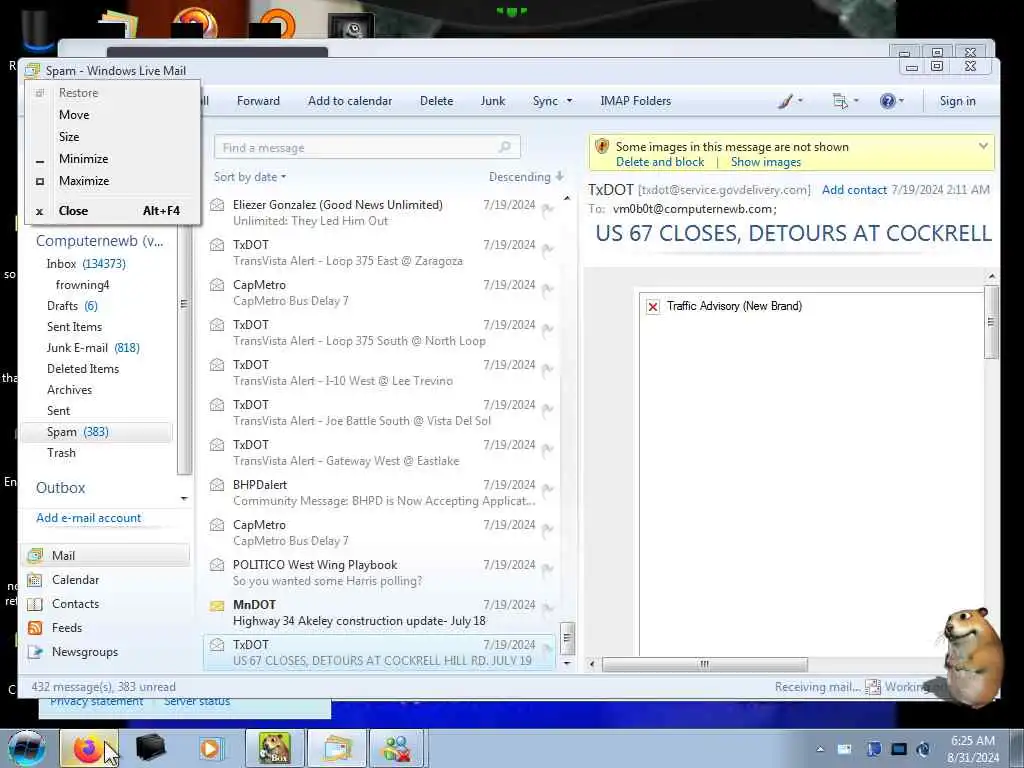Click message list scroll-up arrow
This screenshot has height=768, width=1024.
(567, 198)
